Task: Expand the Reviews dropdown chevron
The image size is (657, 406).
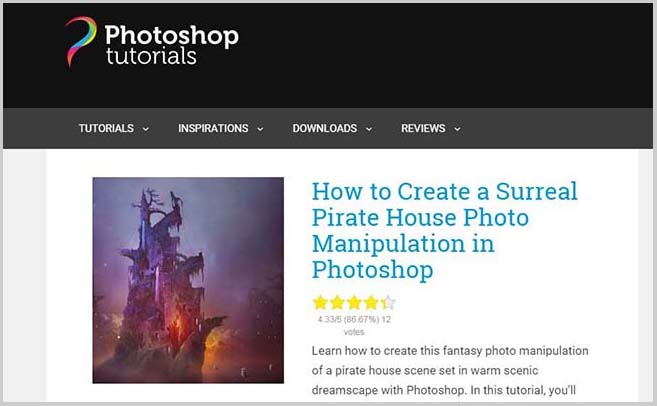Action: pos(457,129)
